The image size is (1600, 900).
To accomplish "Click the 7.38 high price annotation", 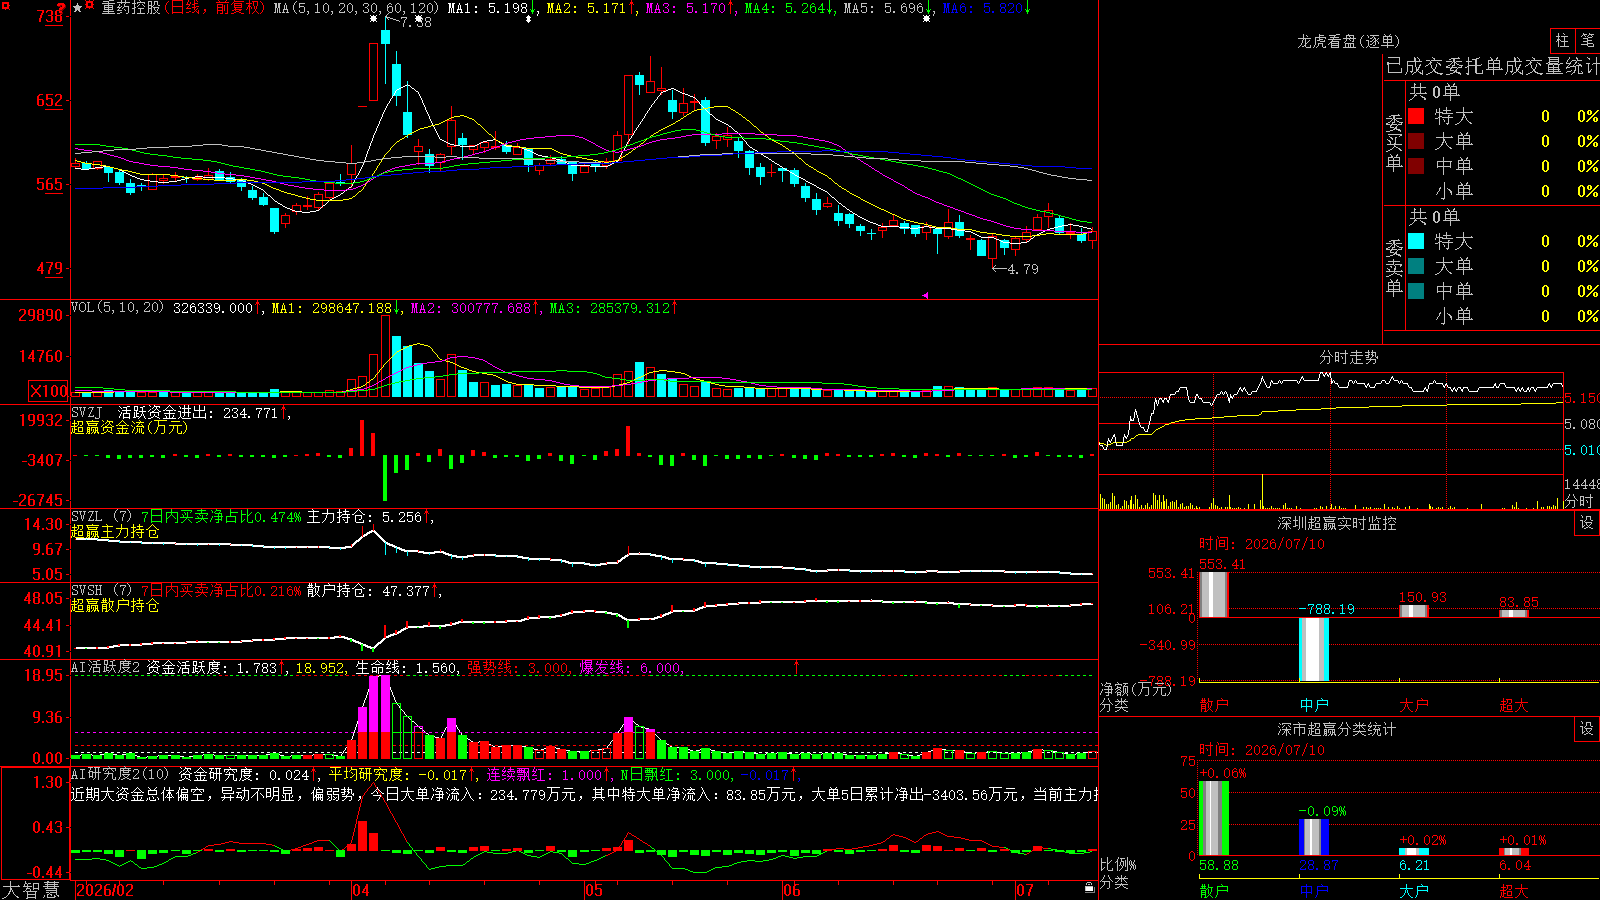I will [415, 22].
